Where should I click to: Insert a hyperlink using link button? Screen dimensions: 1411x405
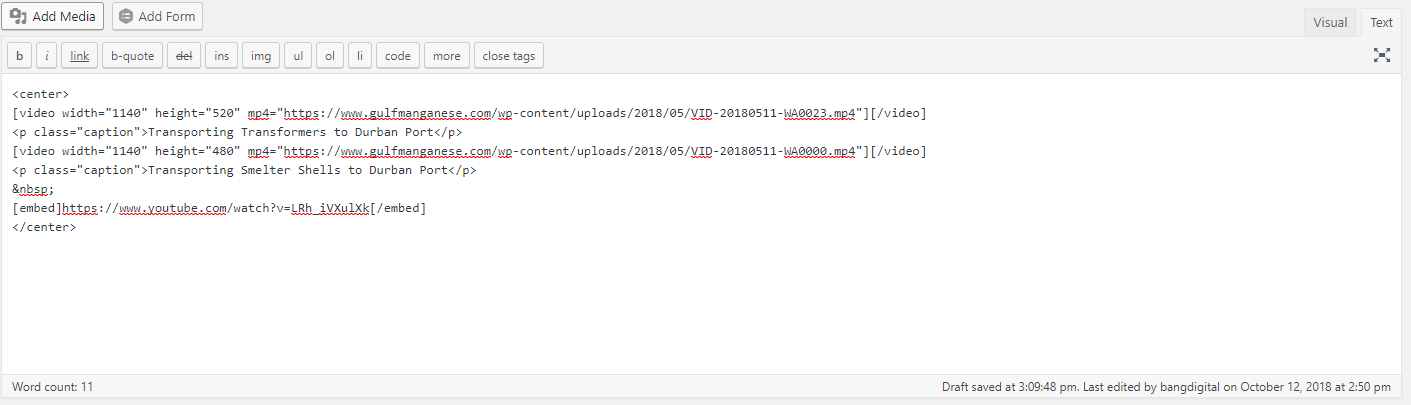pyautogui.click(x=80, y=56)
